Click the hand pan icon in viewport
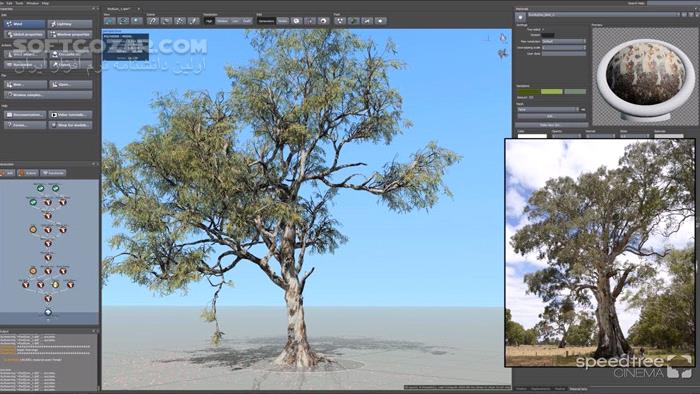The image size is (700, 394). pos(503,38)
